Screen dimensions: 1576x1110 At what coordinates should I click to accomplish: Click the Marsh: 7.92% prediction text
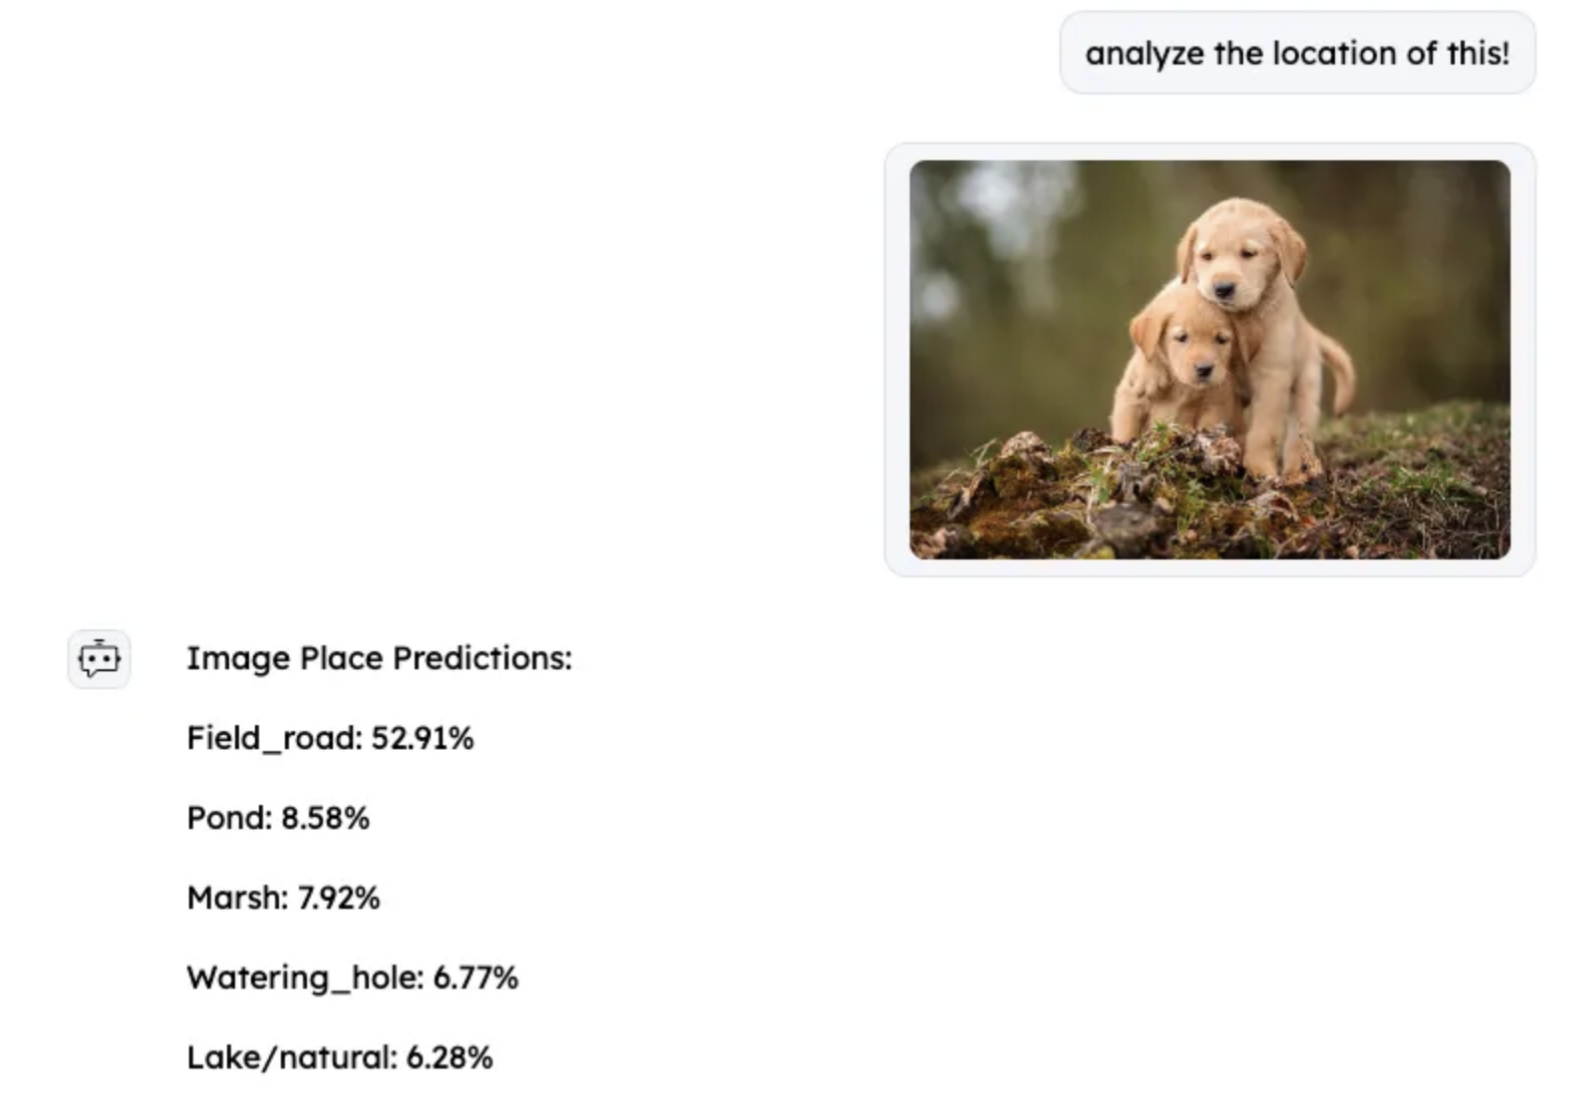tap(283, 898)
